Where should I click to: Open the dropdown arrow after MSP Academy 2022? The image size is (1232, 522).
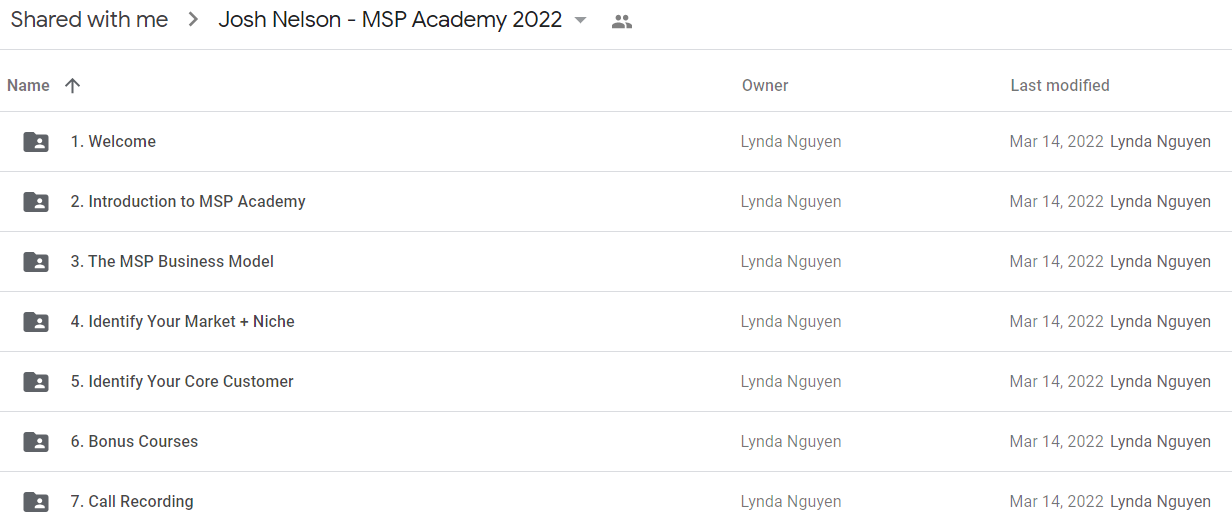pyautogui.click(x=580, y=21)
